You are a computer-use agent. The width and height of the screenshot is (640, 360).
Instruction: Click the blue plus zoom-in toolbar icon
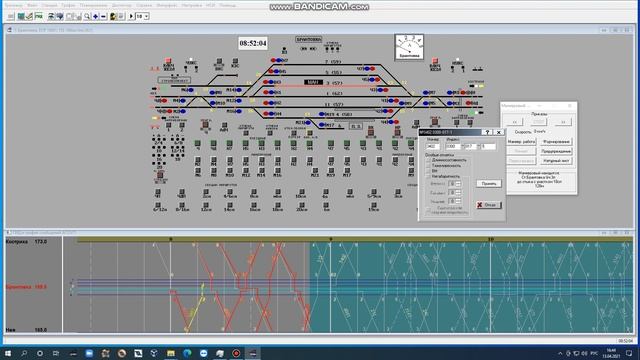click(x=96, y=16)
